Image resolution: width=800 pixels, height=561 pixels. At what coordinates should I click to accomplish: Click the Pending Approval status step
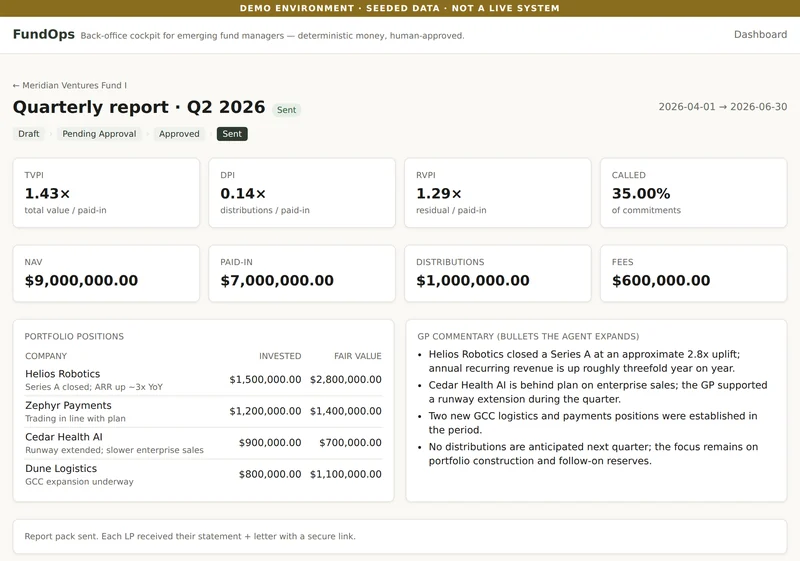click(x=99, y=134)
